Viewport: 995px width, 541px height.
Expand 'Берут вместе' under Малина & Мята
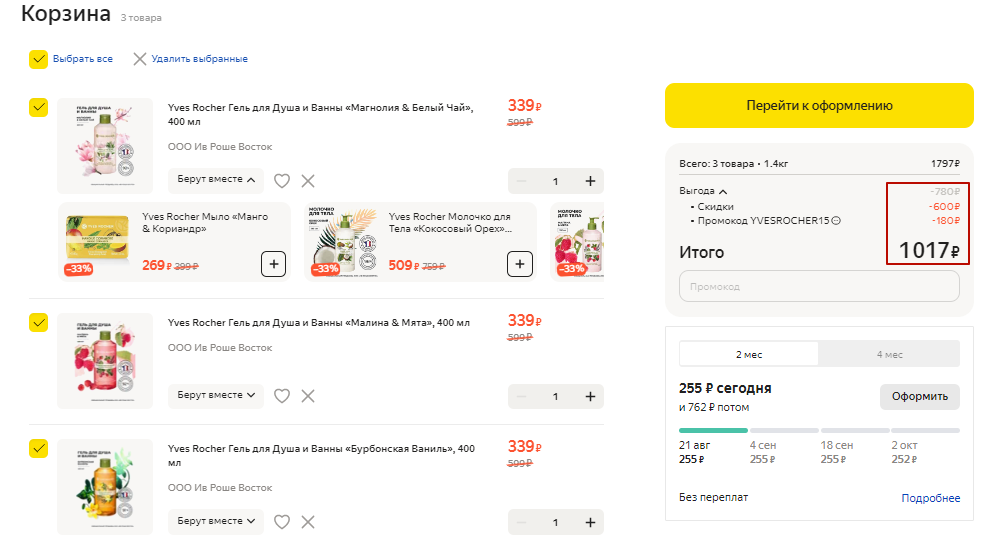[215, 395]
